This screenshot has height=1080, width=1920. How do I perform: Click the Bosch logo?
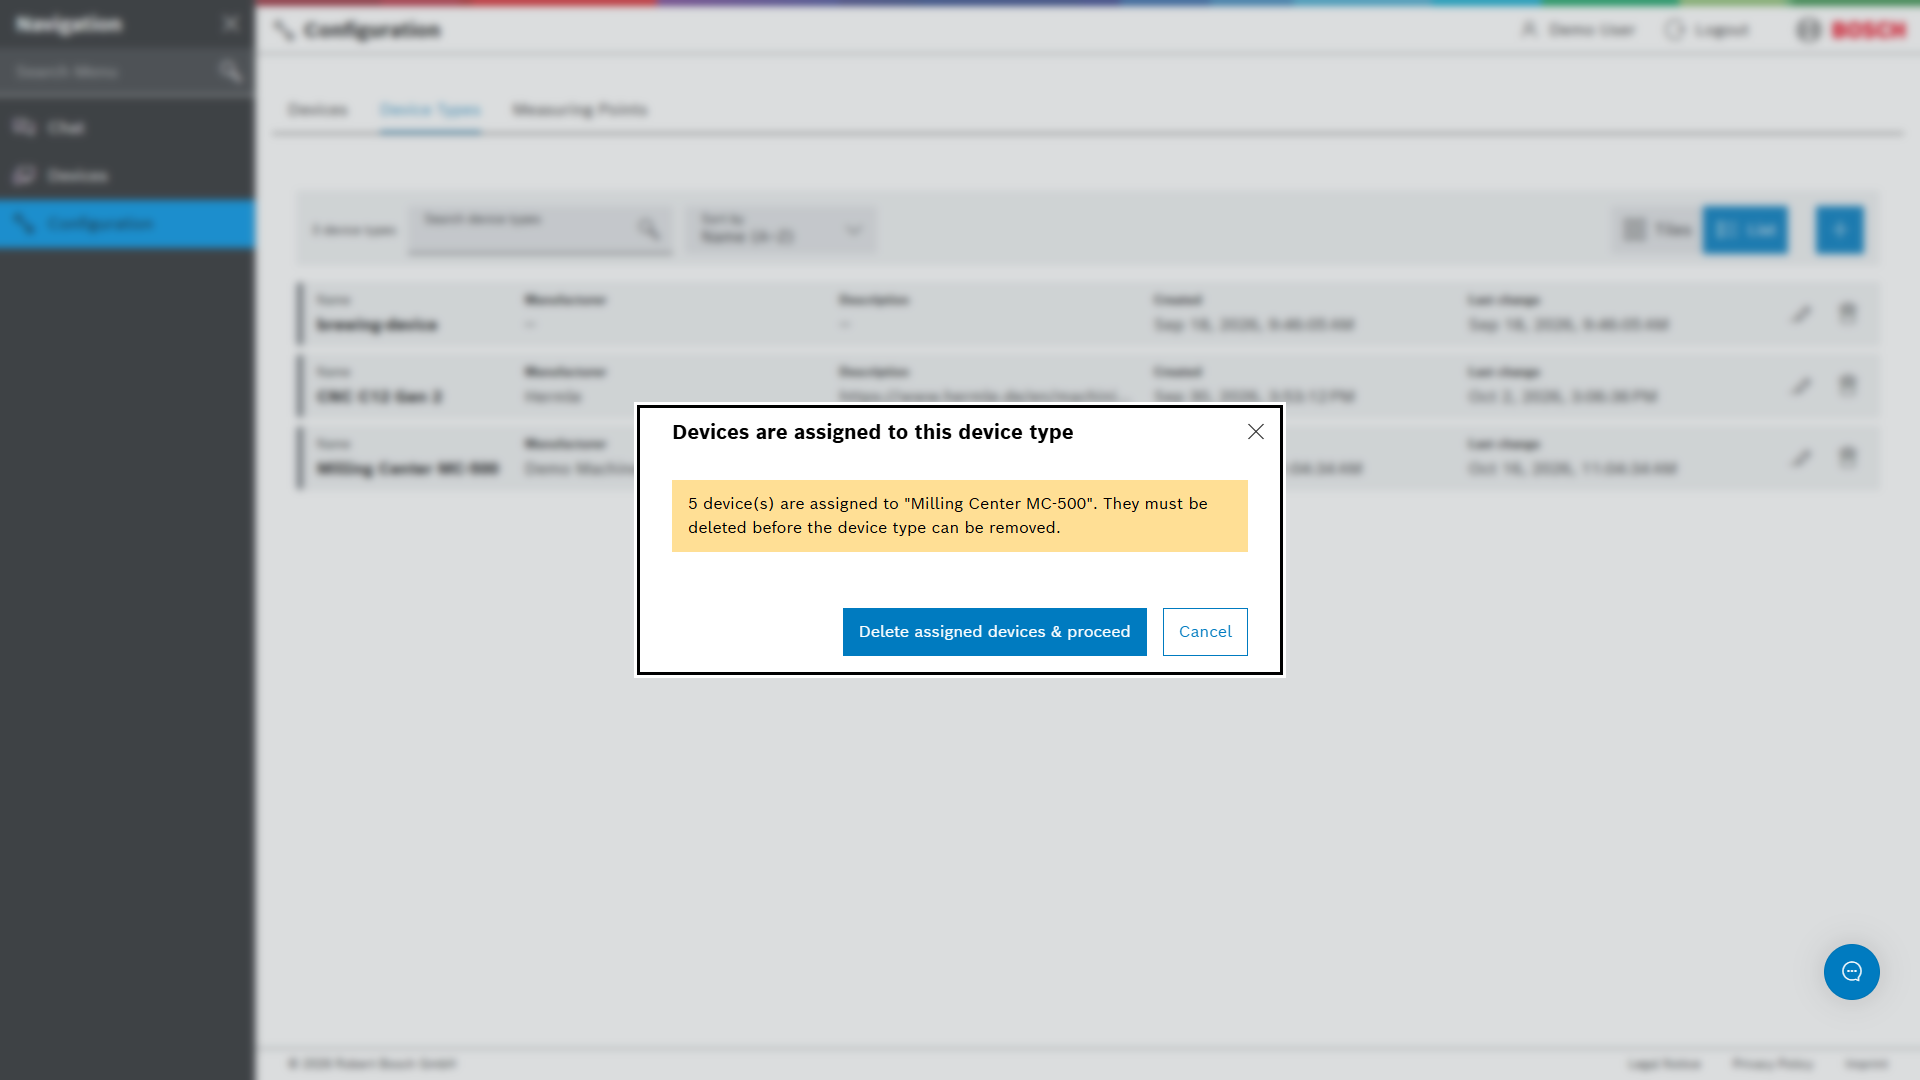pos(1852,30)
